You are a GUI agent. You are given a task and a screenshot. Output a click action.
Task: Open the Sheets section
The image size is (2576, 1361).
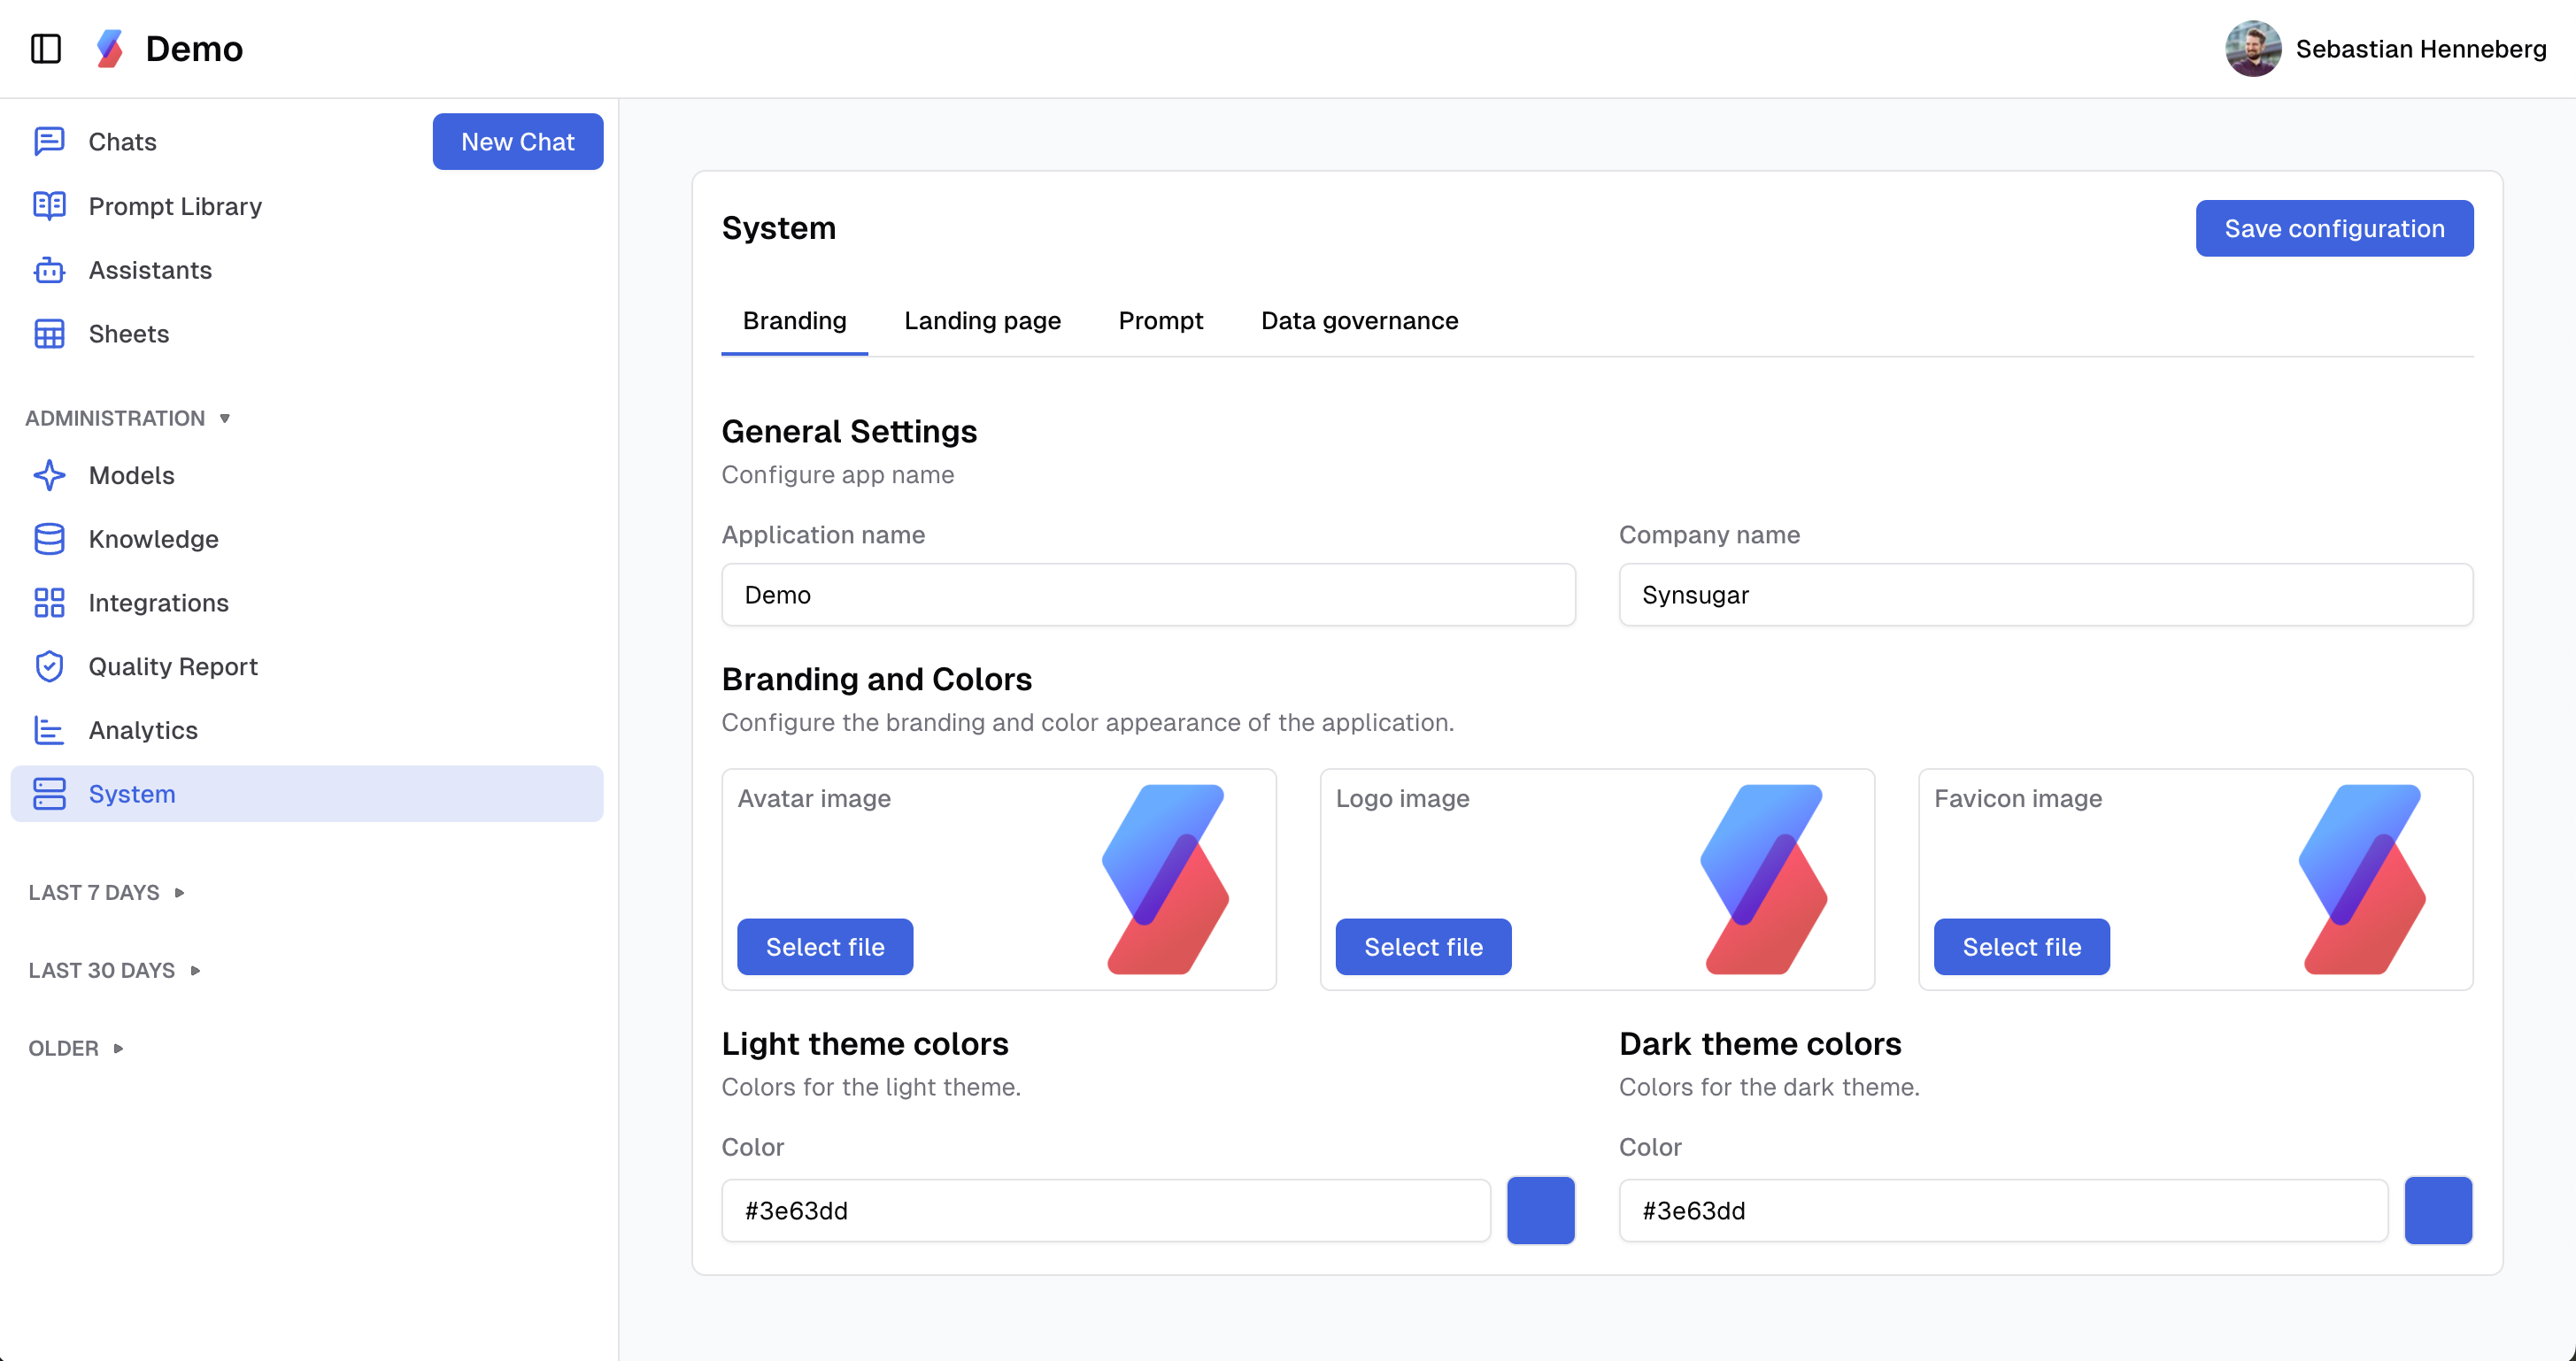(128, 333)
